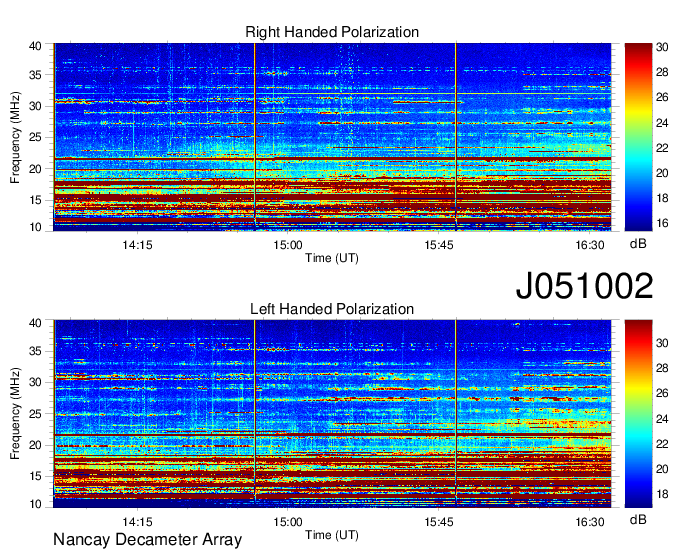Click the upper plot's dB color bar

click(x=638, y=137)
